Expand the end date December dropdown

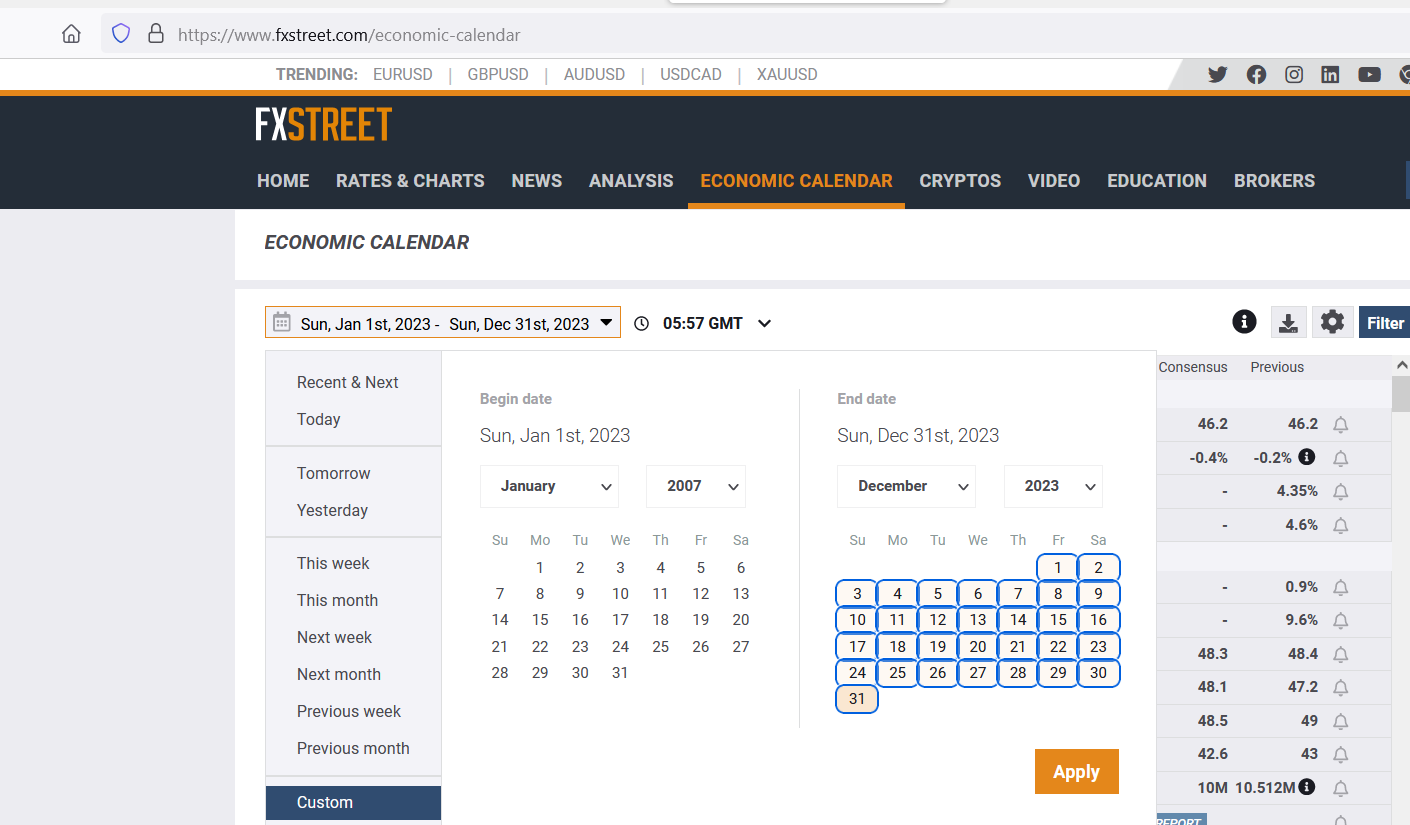(x=906, y=486)
